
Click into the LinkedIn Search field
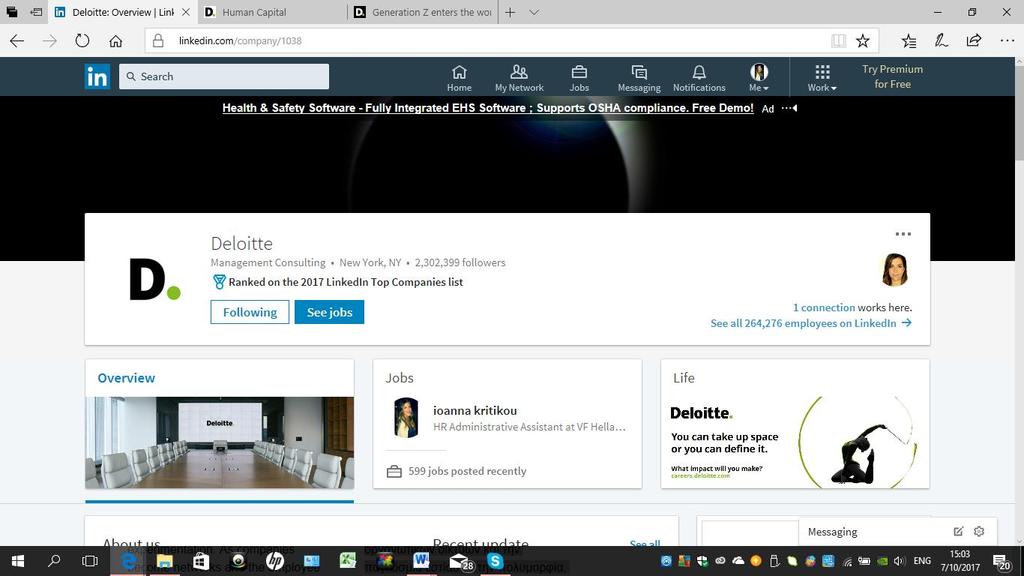click(x=224, y=76)
